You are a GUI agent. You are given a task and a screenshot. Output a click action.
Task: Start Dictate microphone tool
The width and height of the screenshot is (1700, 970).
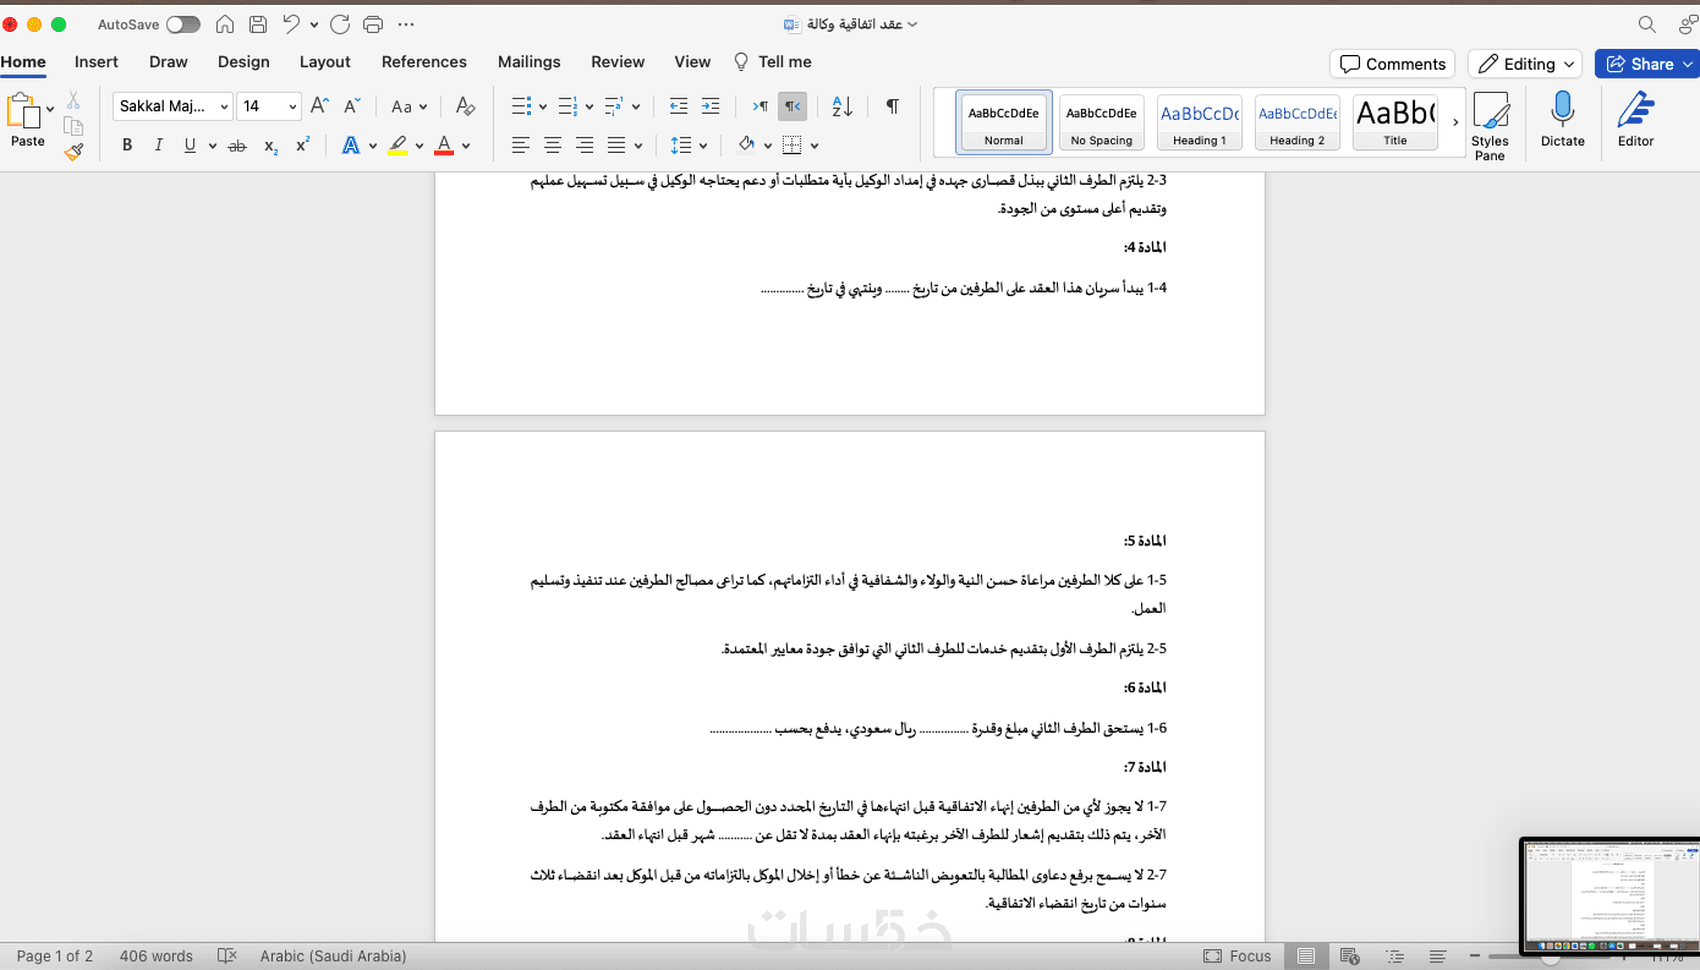1562,119
